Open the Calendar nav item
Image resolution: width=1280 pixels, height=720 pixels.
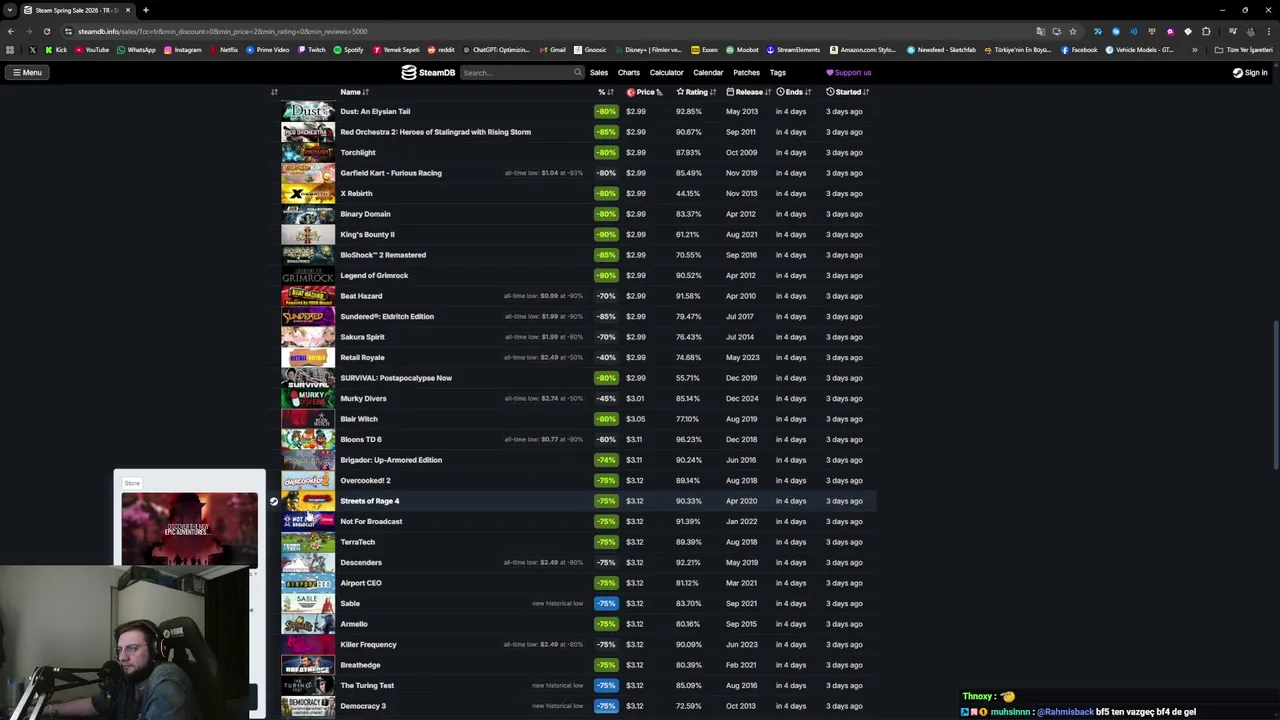[708, 72]
